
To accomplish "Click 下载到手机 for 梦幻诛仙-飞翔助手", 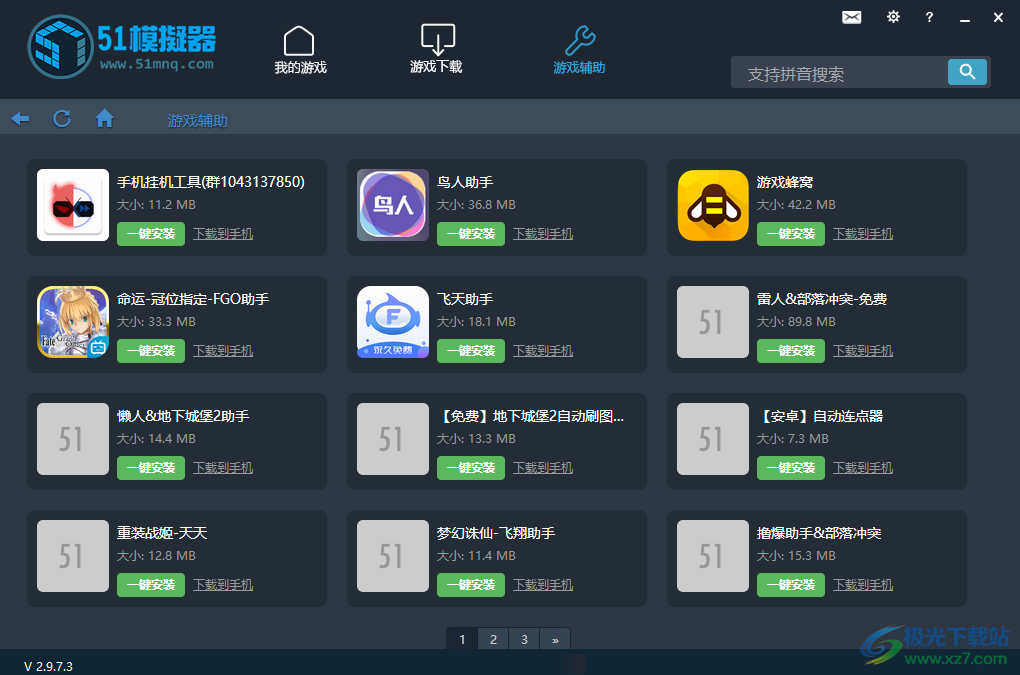I will pos(543,585).
